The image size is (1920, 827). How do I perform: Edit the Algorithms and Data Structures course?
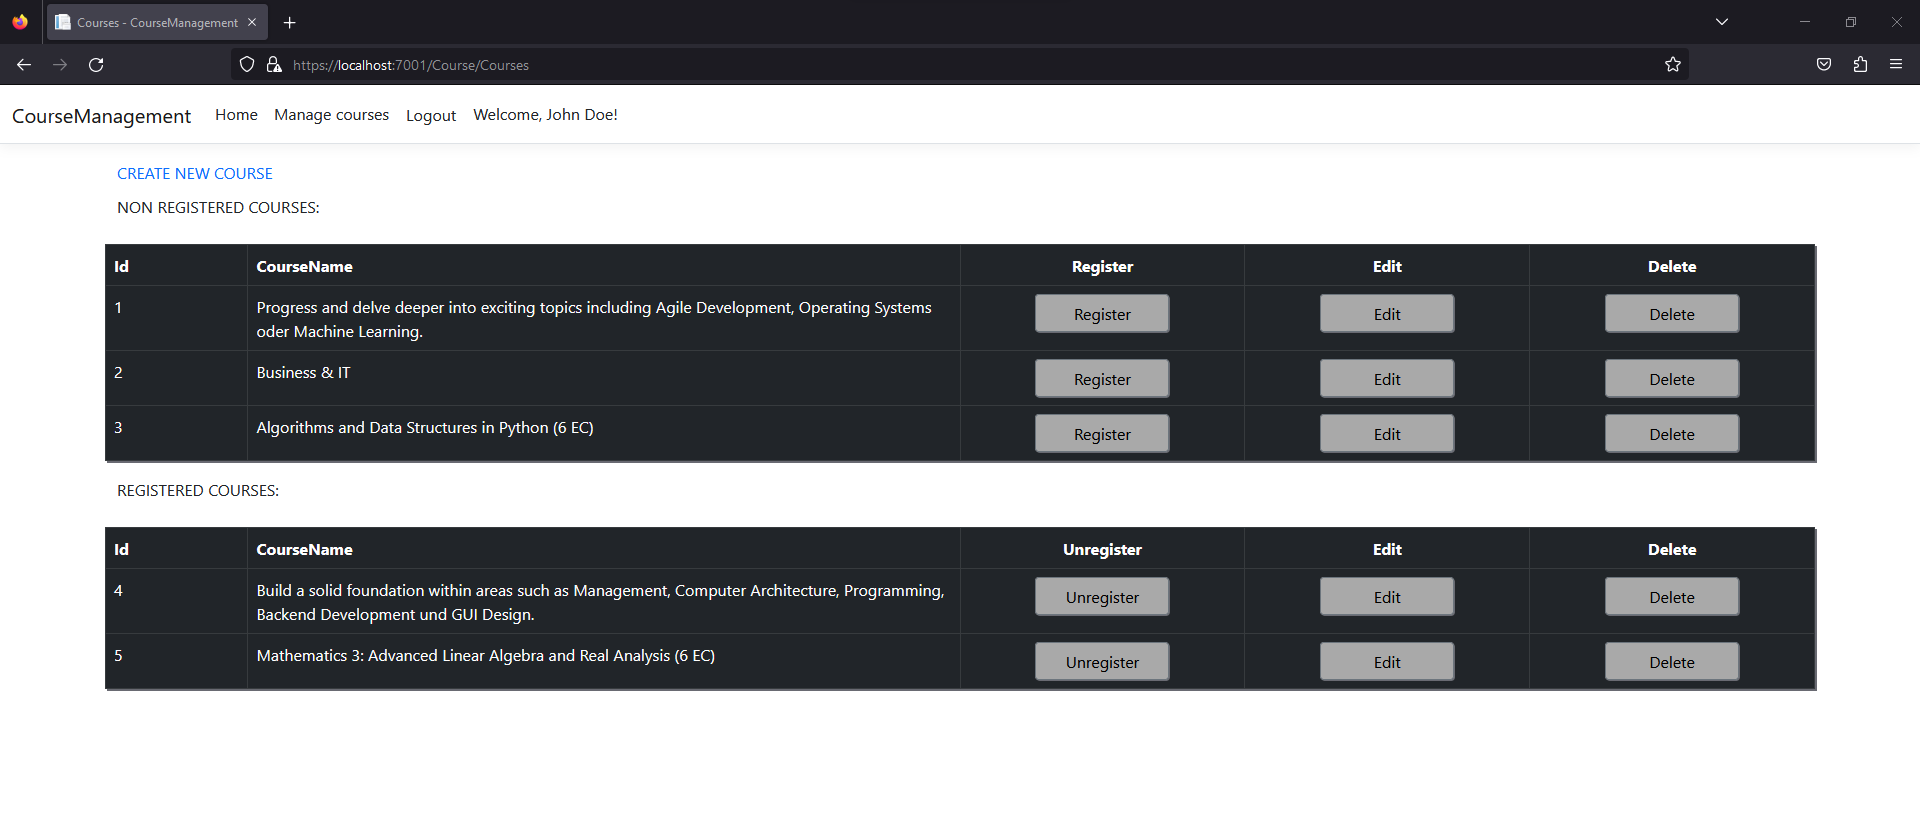coord(1387,434)
